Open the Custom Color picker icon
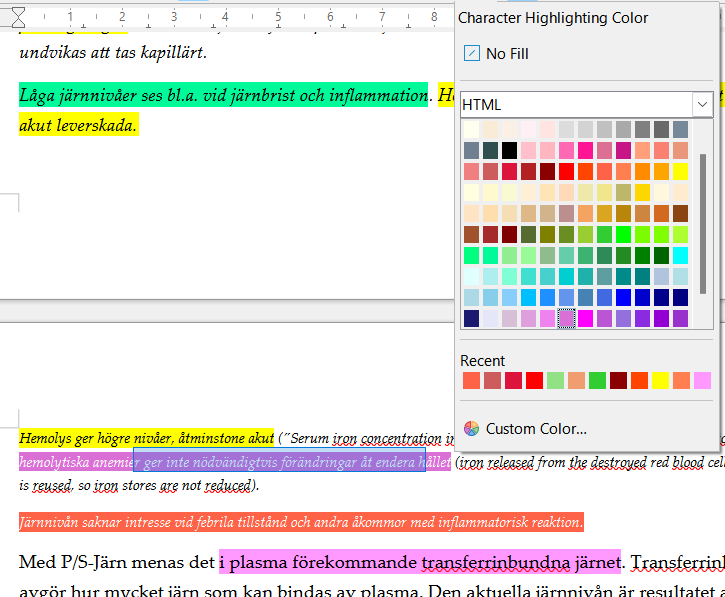The image size is (725, 597). pyautogui.click(x=472, y=429)
